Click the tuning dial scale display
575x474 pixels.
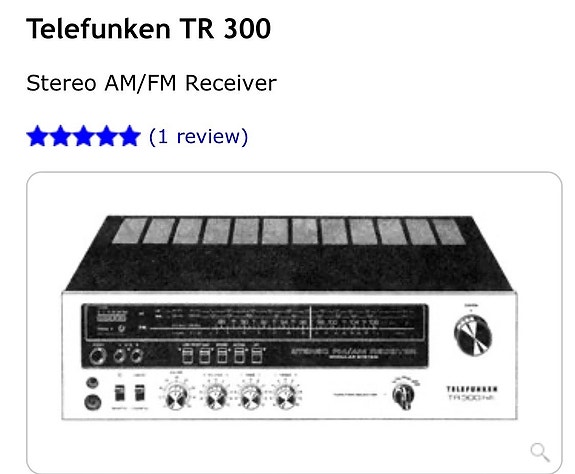pyautogui.click(x=256, y=323)
